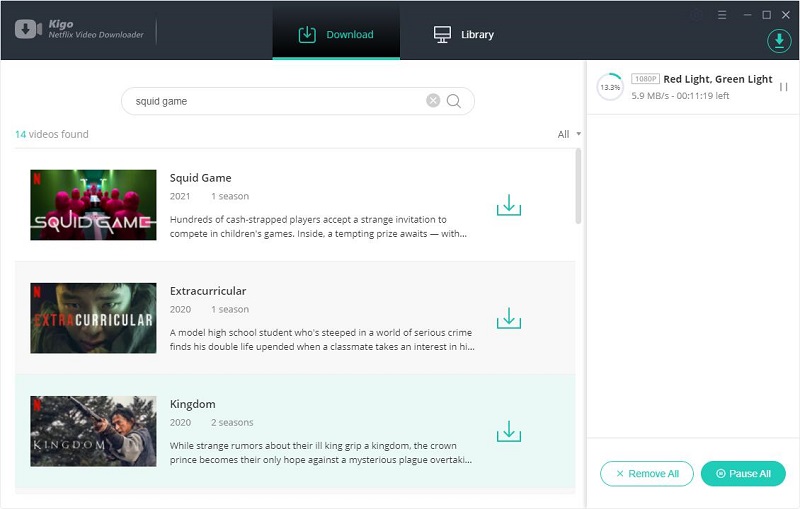800x509 pixels.
Task: Click the results list scrollbar
Action: pyautogui.click(x=578, y=186)
